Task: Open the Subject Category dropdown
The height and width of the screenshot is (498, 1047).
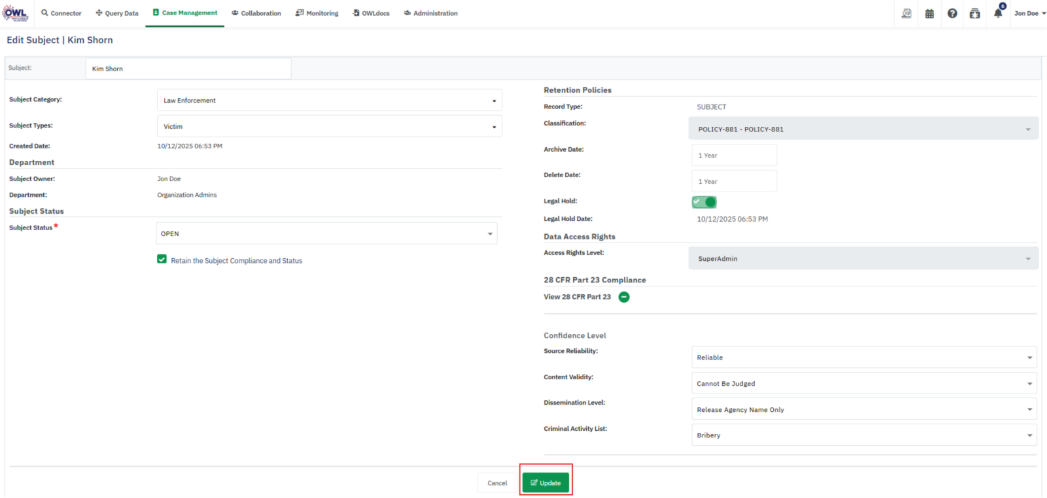Action: pyautogui.click(x=329, y=100)
